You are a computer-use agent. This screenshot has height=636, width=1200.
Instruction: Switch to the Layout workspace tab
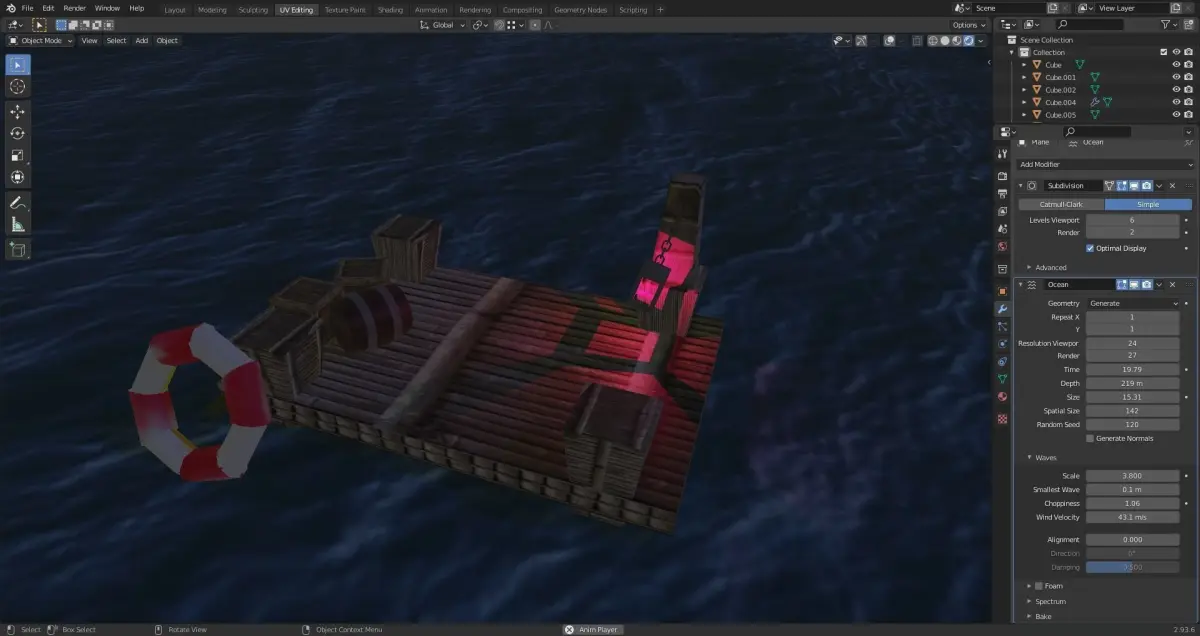click(x=175, y=10)
